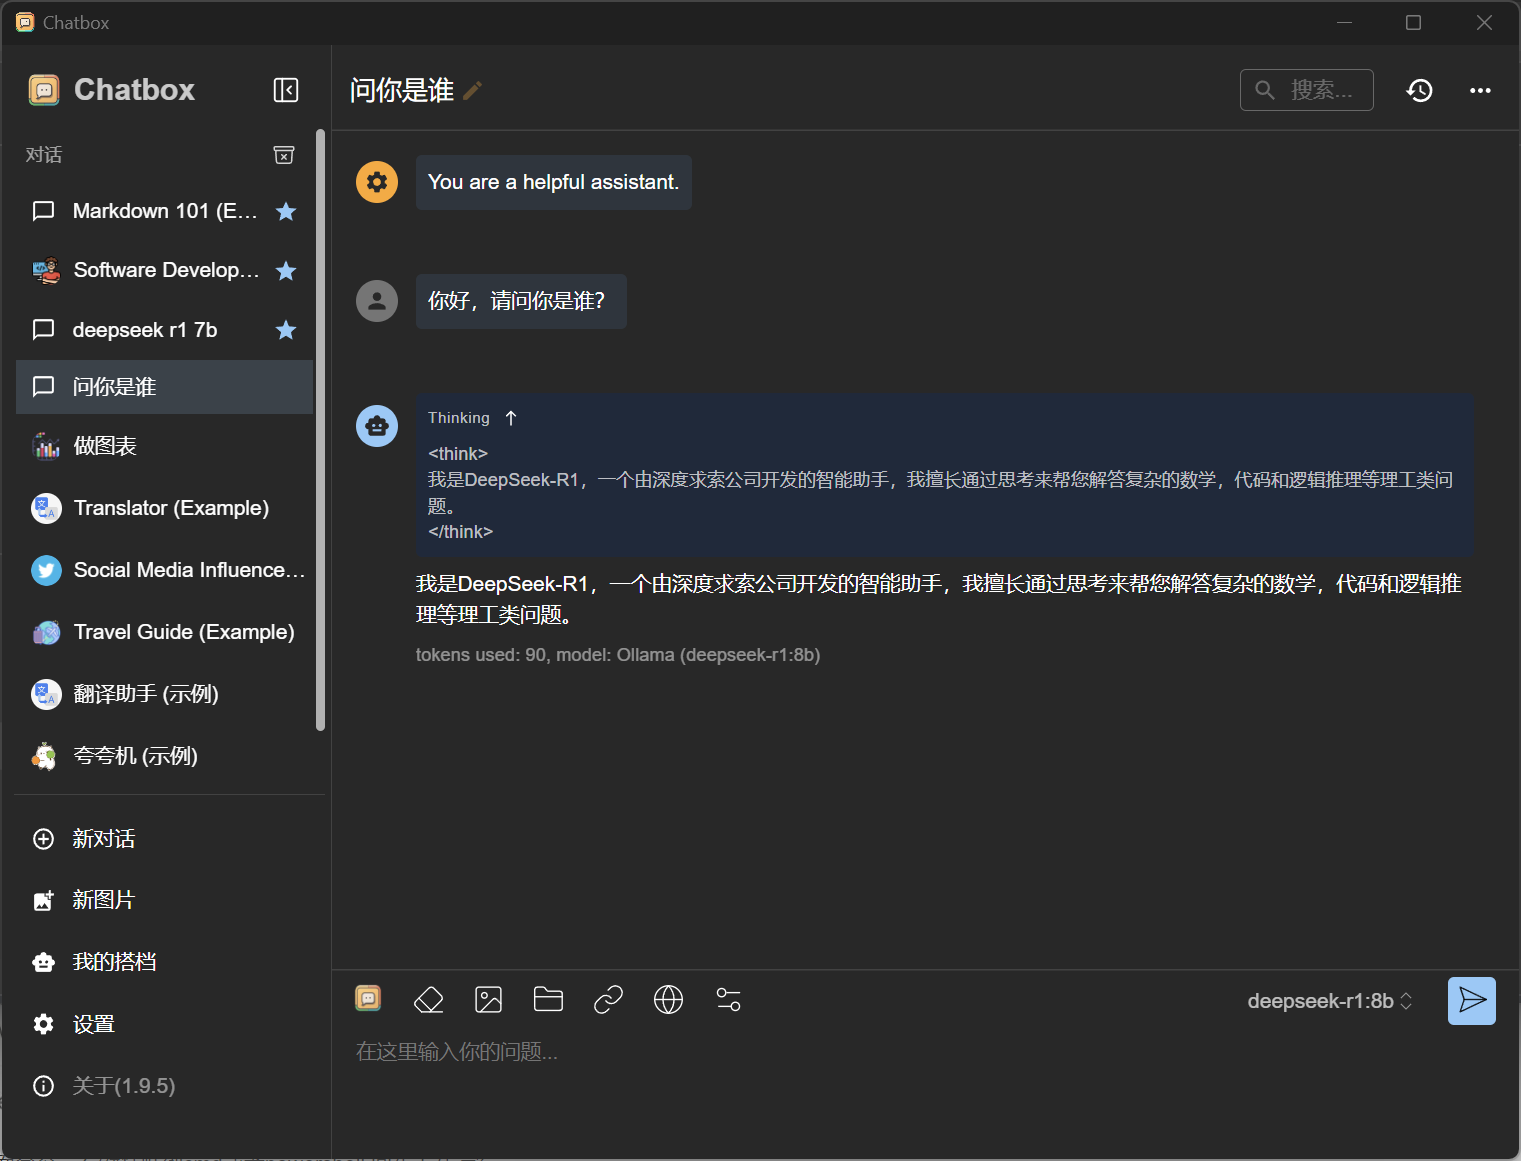The image size is (1521, 1161).
Task: Open 夸夸机 (示例) conversation
Action: point(165,756)
